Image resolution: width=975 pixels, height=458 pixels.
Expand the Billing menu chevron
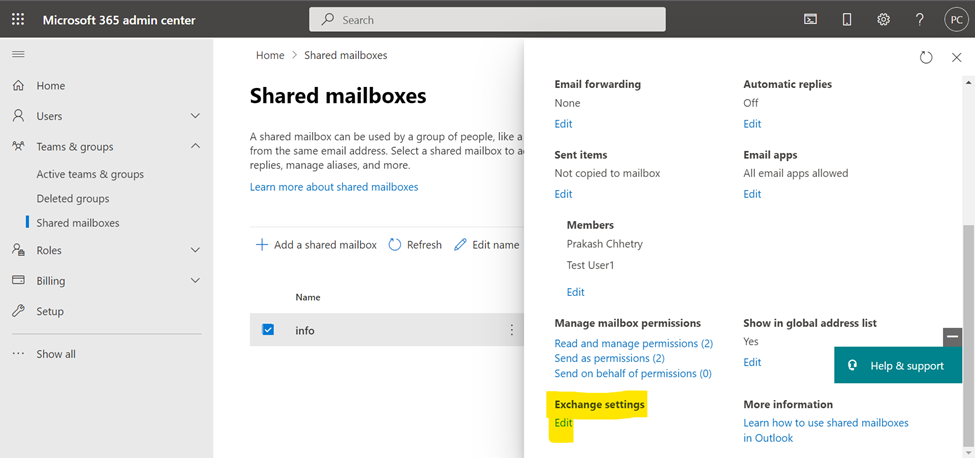click(195, 280)
